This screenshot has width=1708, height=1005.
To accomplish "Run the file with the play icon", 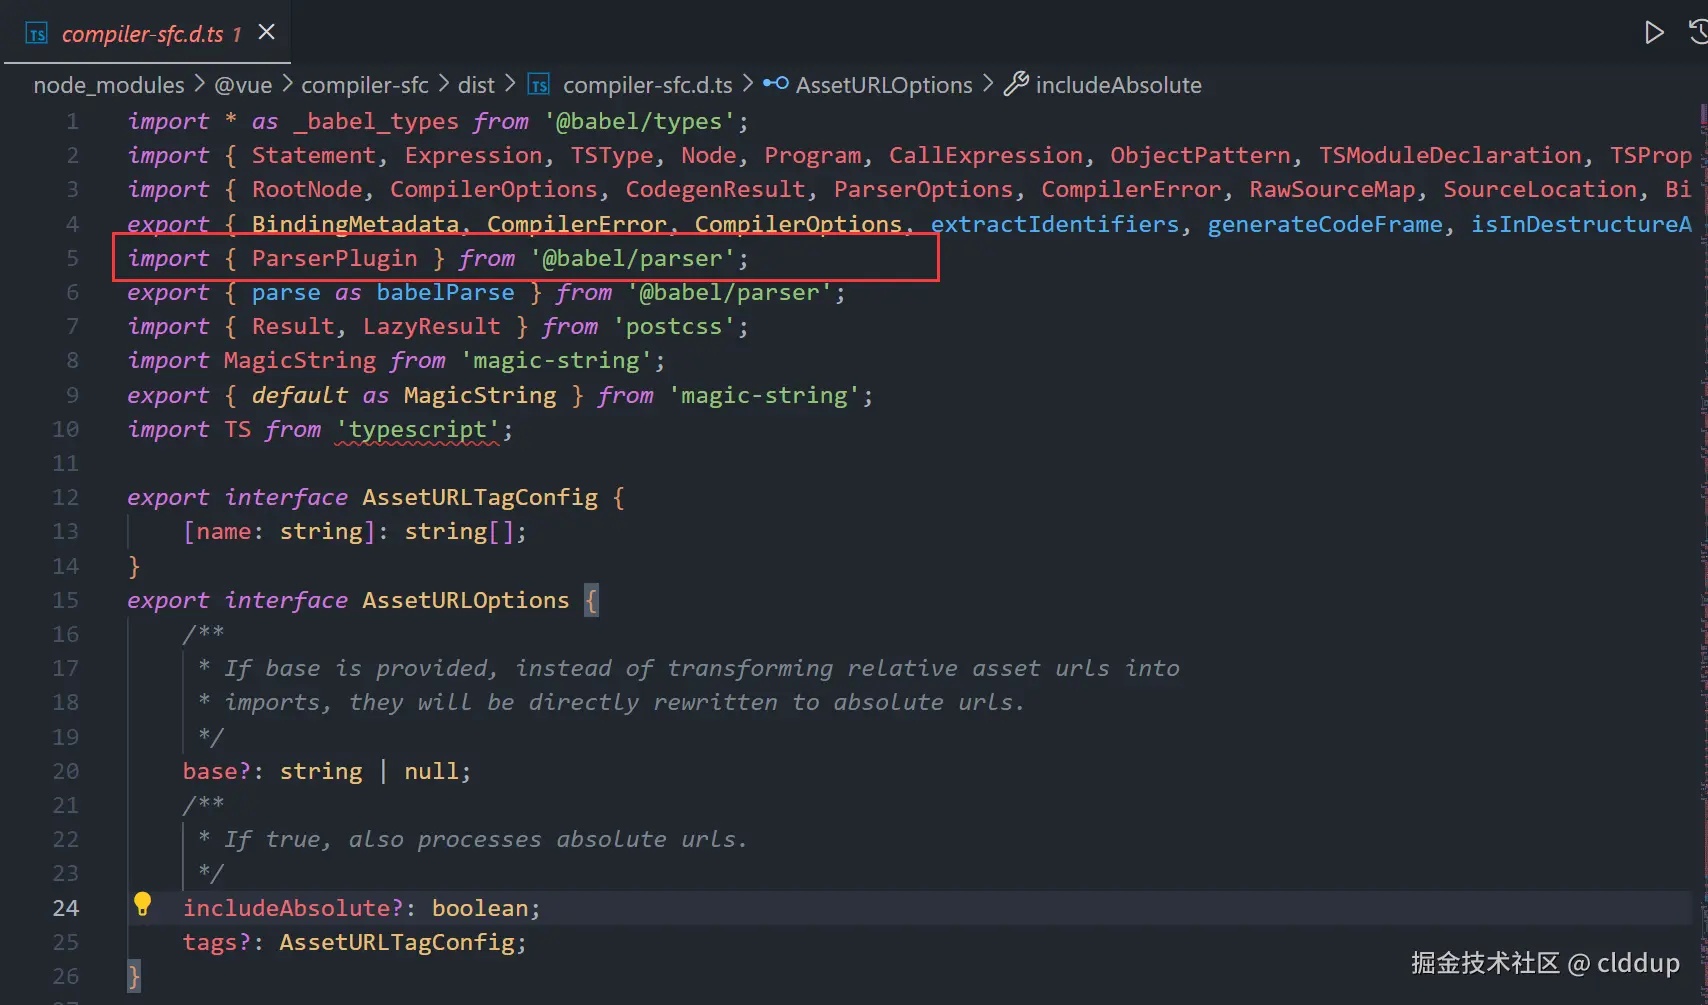I will coord(1654,32).
